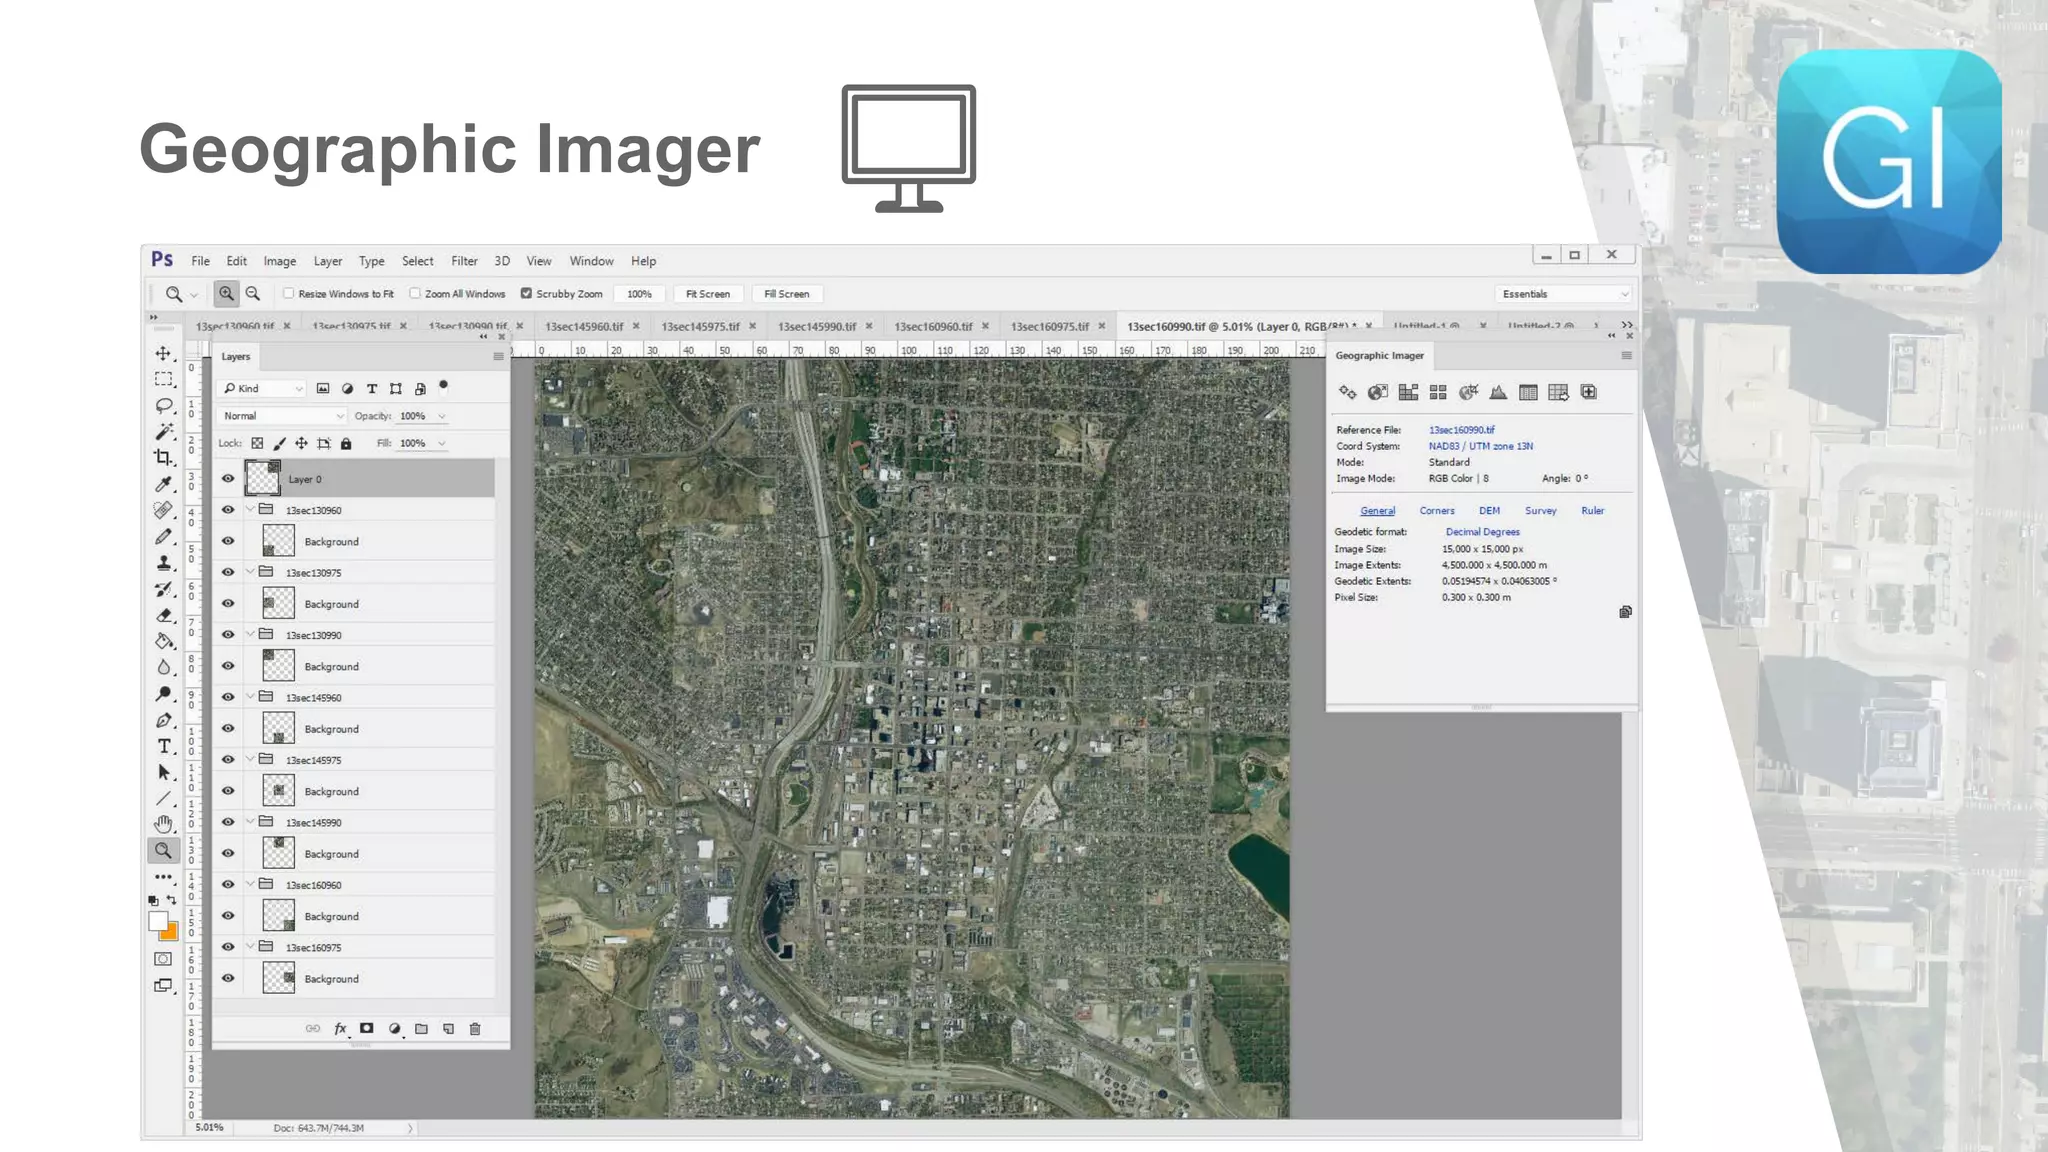Toggle visibility of the 13sec145960 group

pos(228,697)
